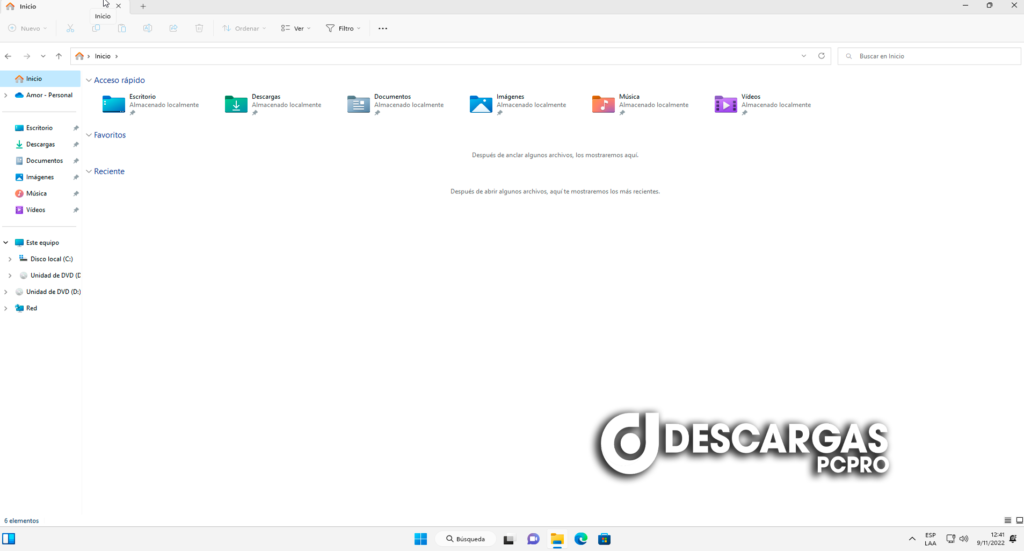Open the Música folder icon

click(x=603, y=104)
